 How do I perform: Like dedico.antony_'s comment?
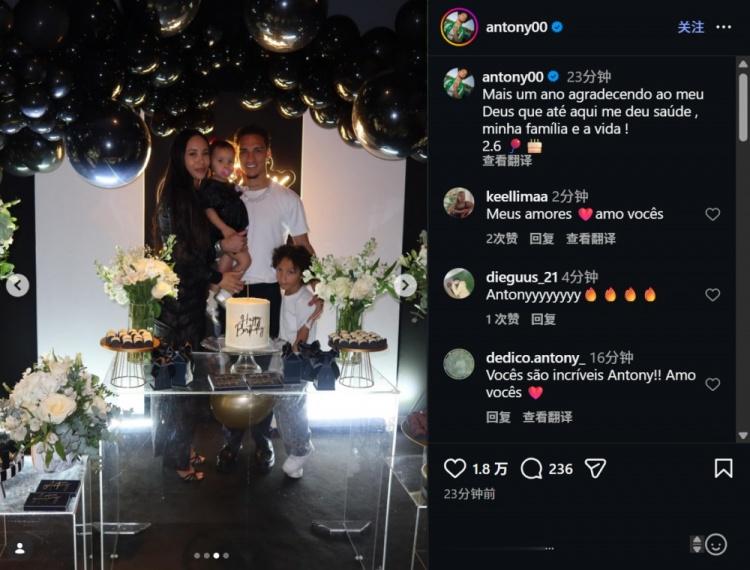point(713,384)
